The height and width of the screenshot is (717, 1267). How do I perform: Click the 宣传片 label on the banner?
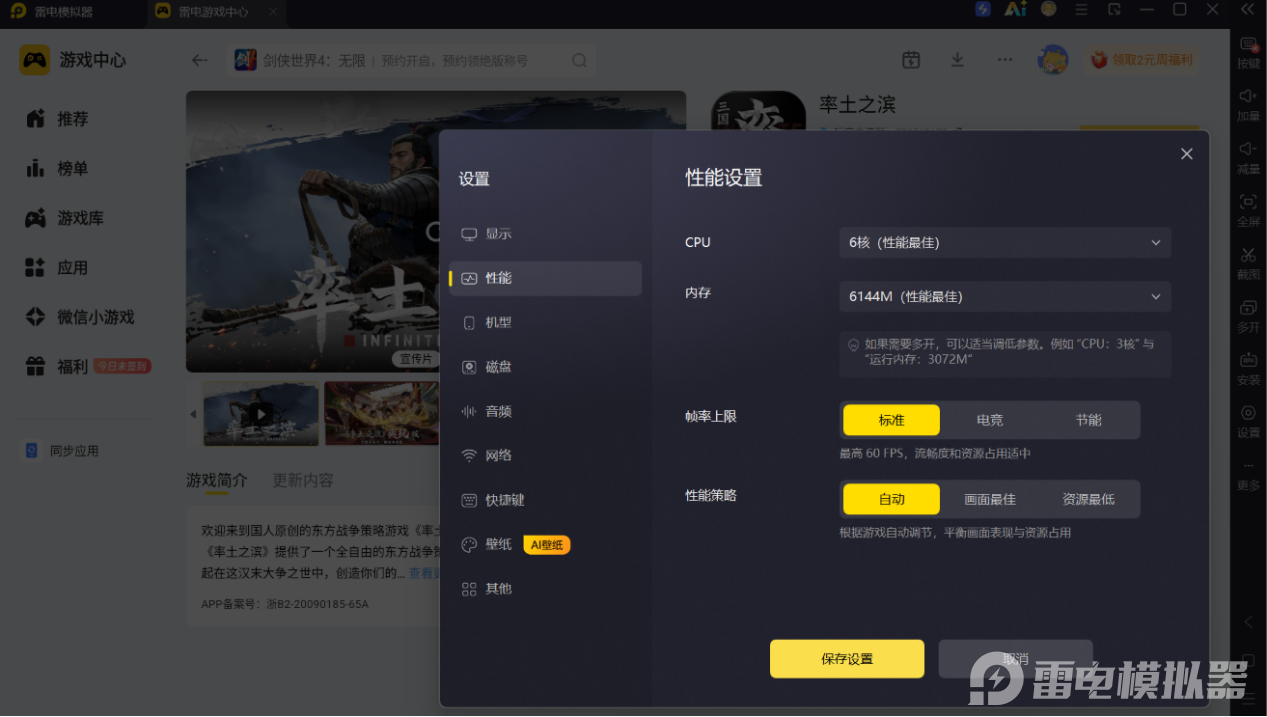[416, 359]
